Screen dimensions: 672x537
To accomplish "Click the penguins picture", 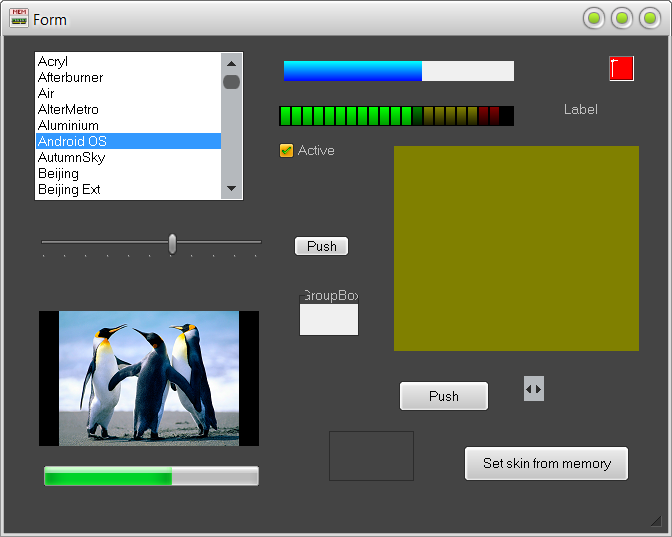I will pyautogui.click(x=149, y=378).
